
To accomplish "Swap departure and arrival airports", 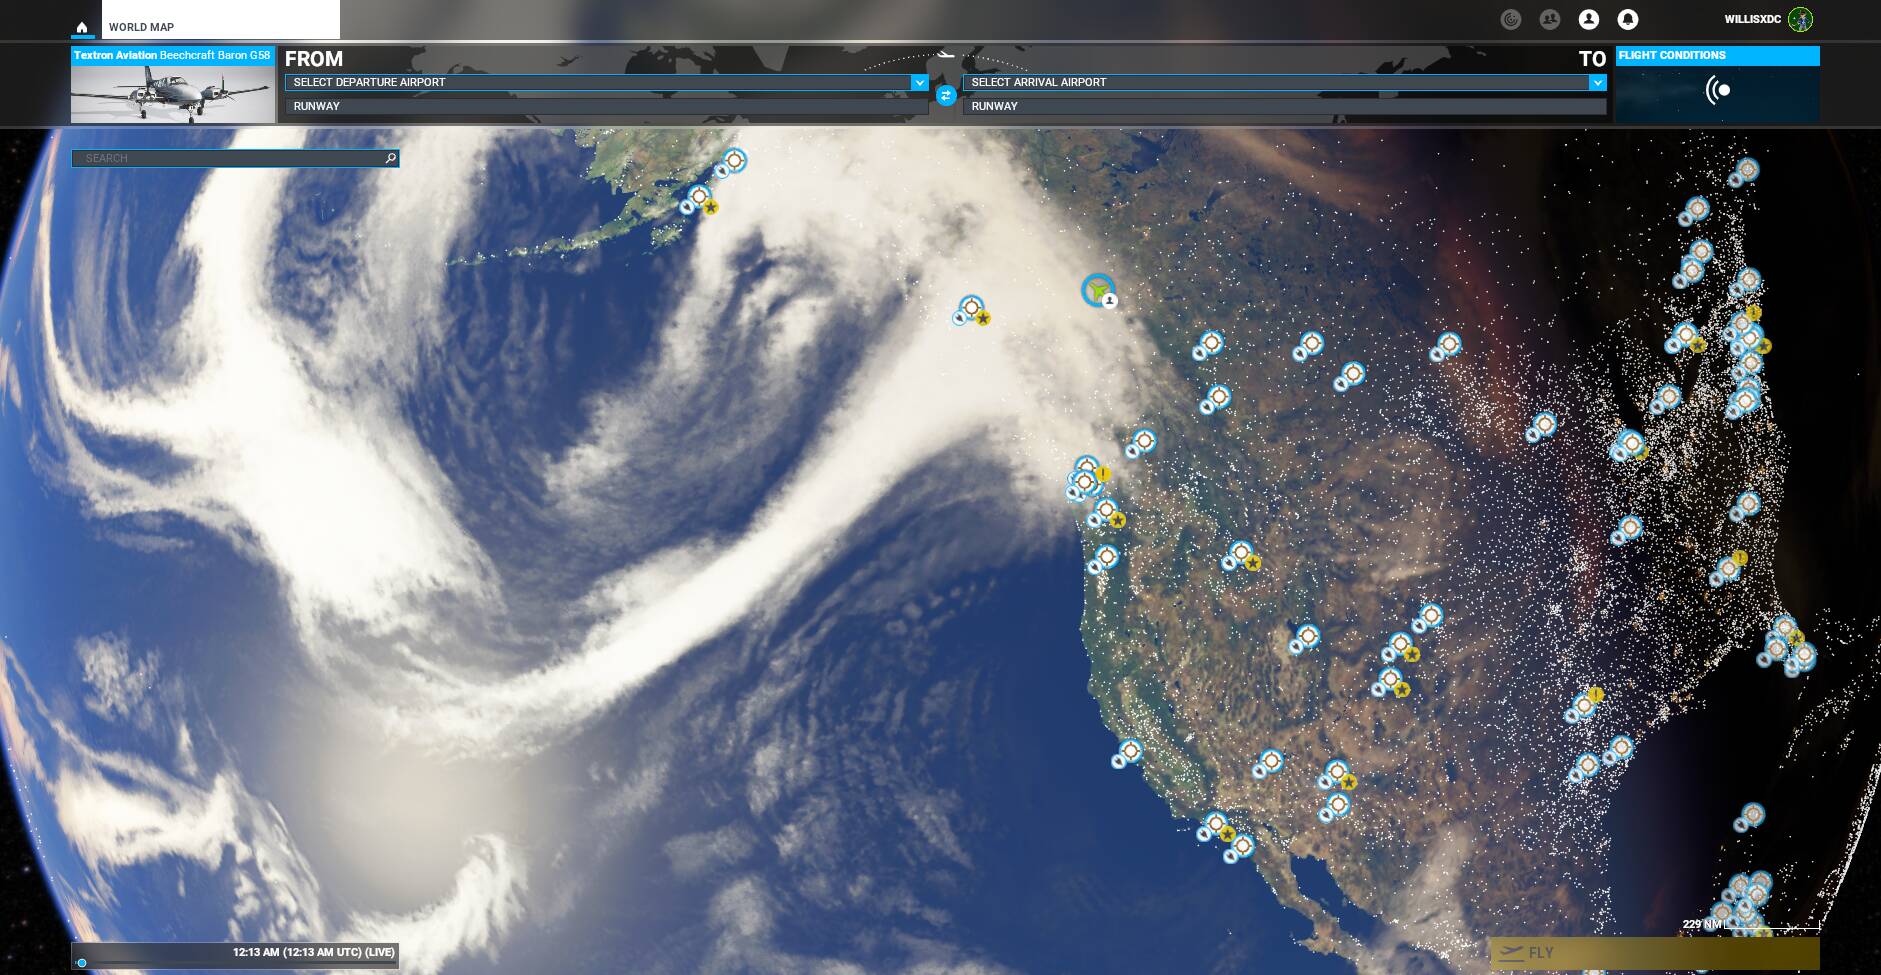I will (945, 95).
